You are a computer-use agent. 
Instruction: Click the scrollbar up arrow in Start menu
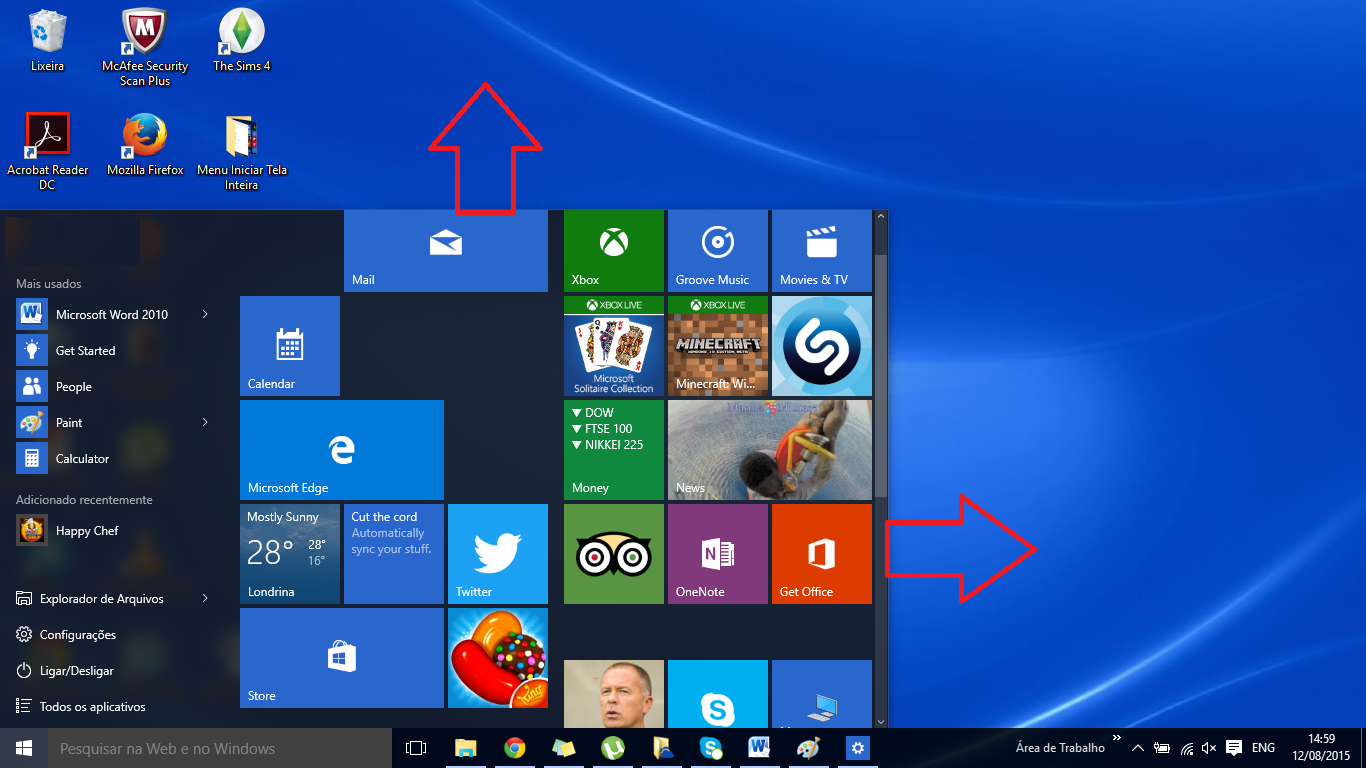pos(881,216)
